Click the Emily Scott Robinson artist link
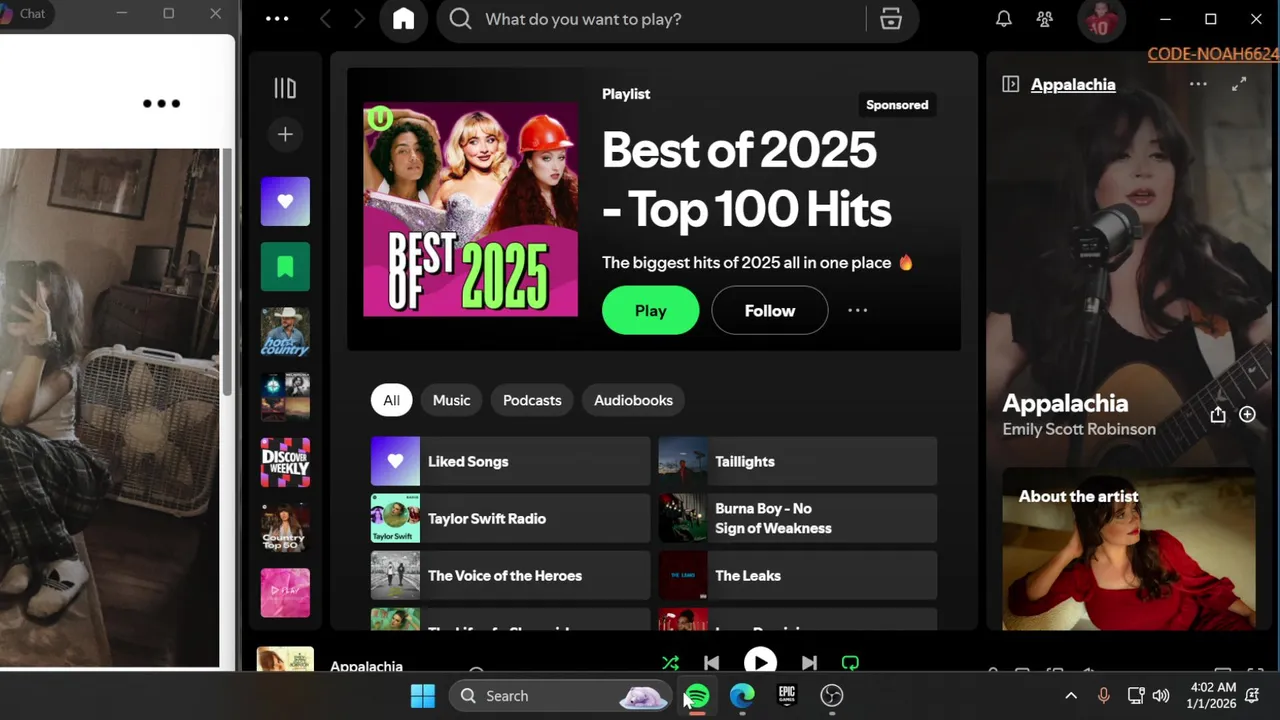Screen dimensions: 1280x720 pyautogui.click(x=1079, y=429)
